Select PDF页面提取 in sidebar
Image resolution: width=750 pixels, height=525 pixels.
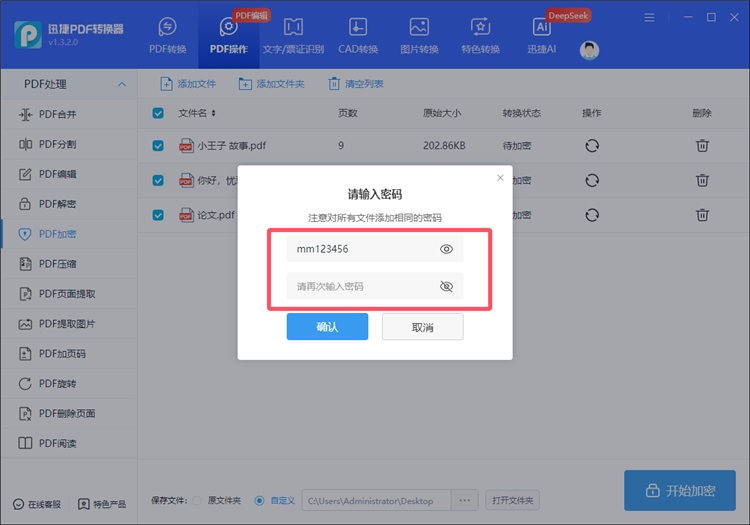[69, 294]
